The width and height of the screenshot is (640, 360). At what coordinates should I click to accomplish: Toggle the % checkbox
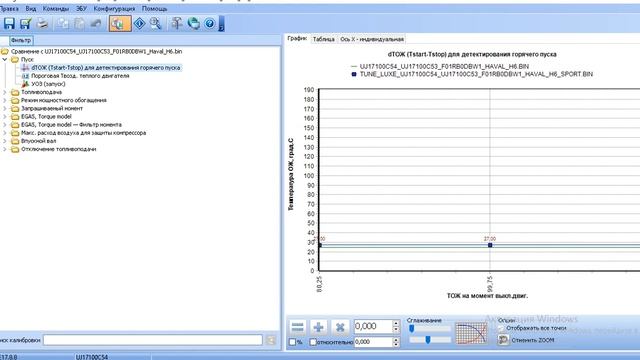(x=292, y=342)
